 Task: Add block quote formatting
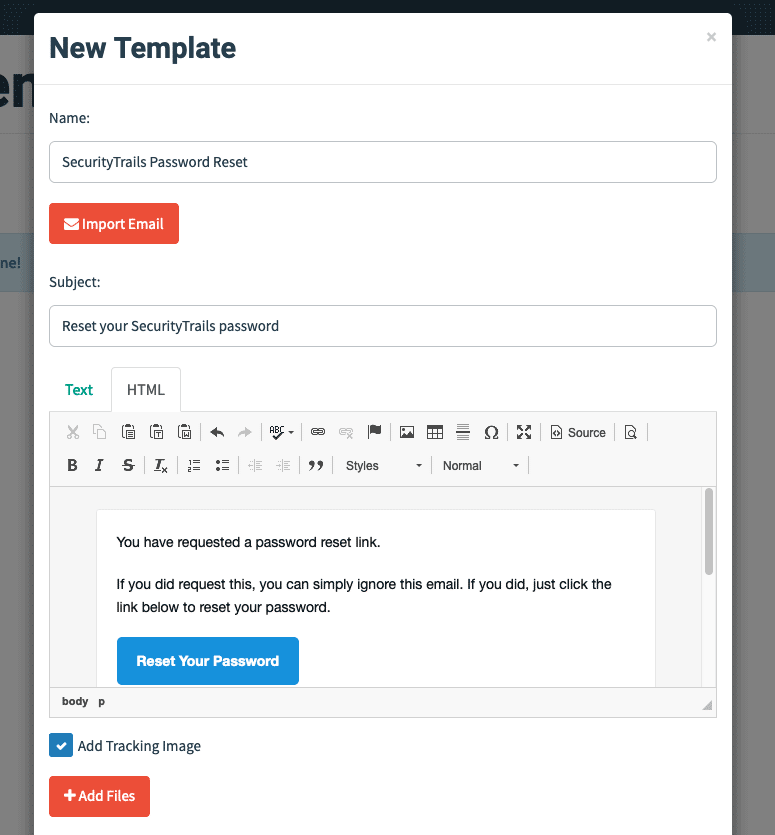(x=316, y=465)
